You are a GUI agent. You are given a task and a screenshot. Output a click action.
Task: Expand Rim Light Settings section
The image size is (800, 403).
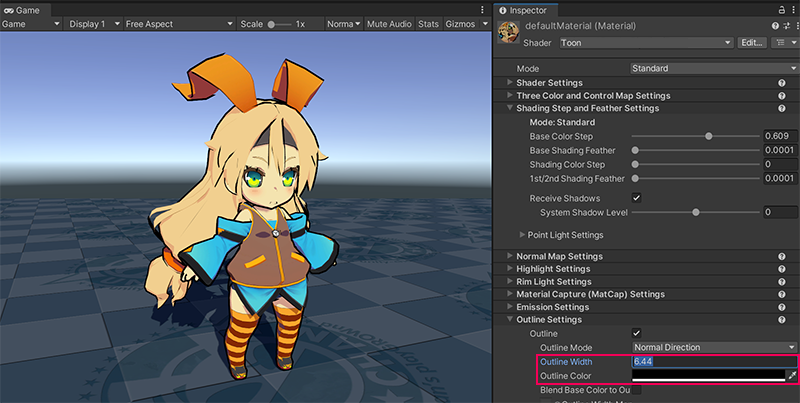(x=510, y=282)
